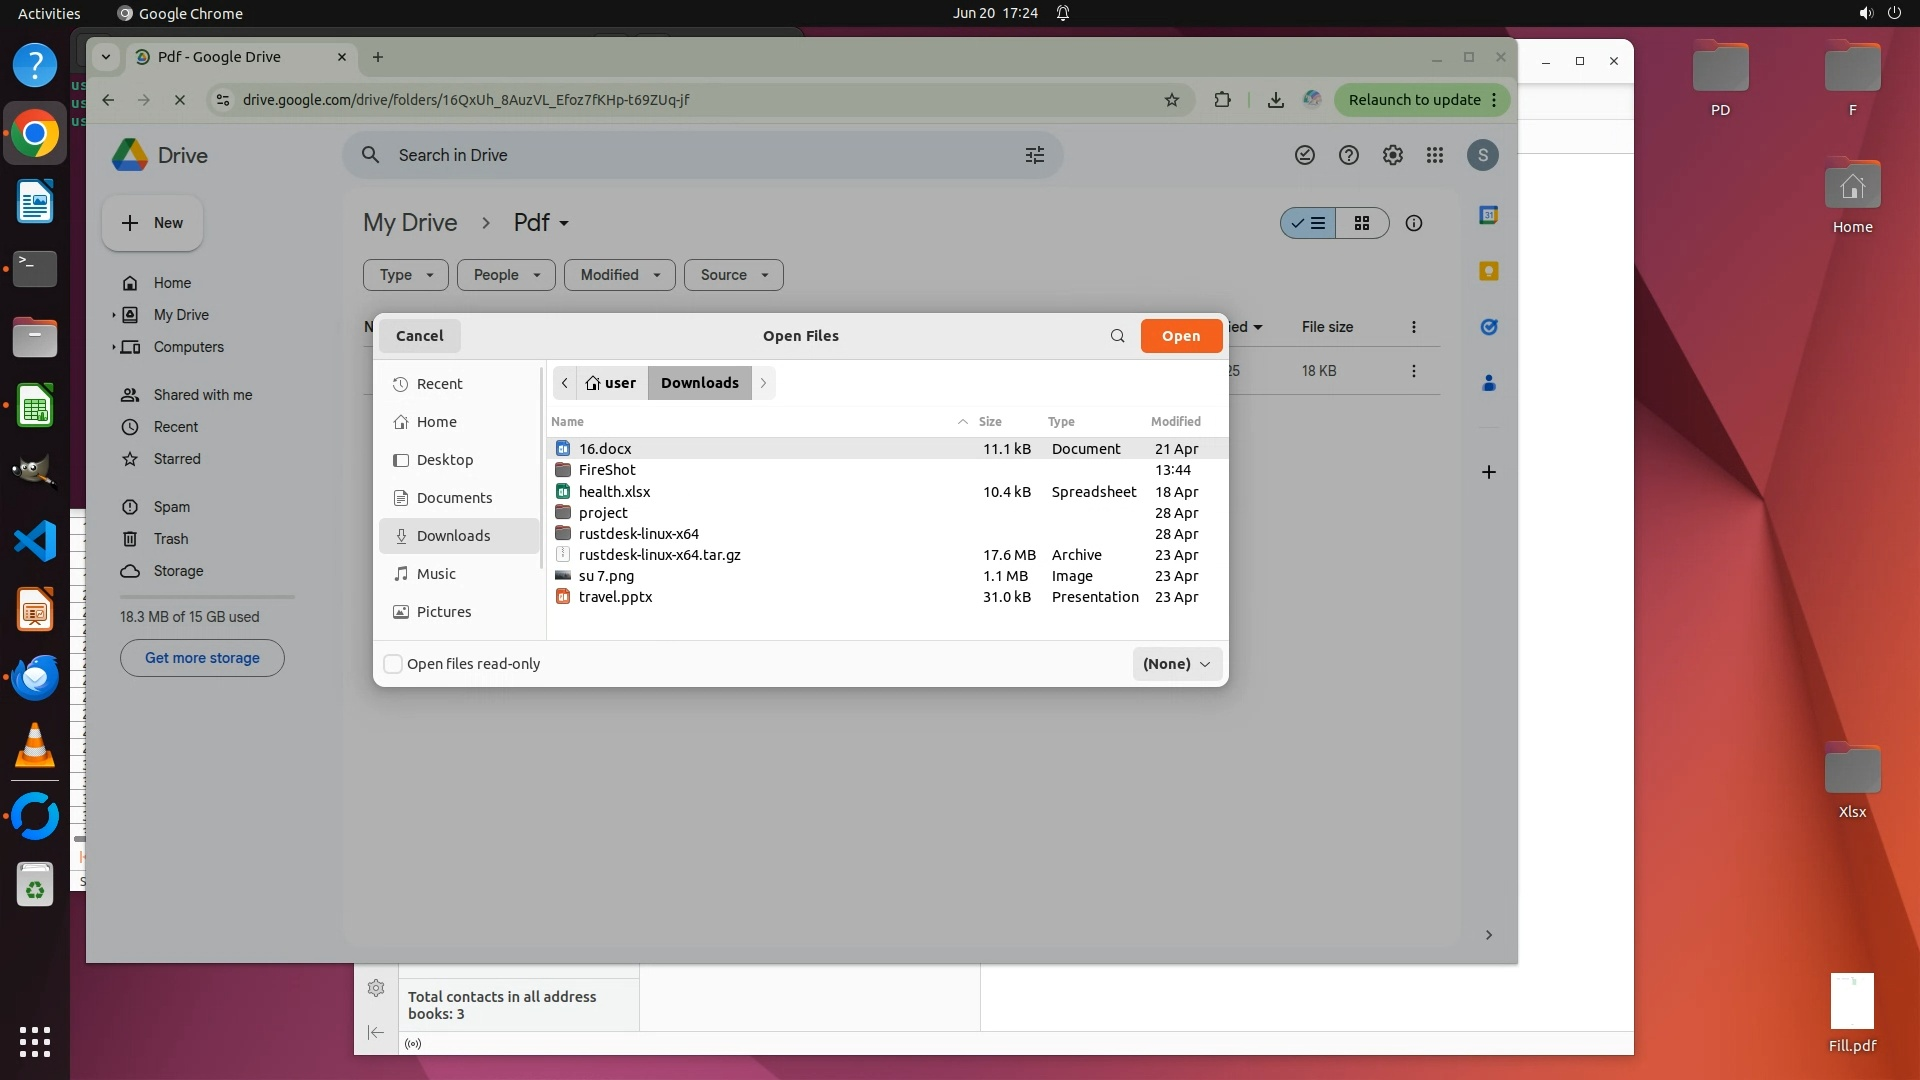1920x1080 pixels.
Task: Open Drive settings gear icon
Action: coord(1392,155)
